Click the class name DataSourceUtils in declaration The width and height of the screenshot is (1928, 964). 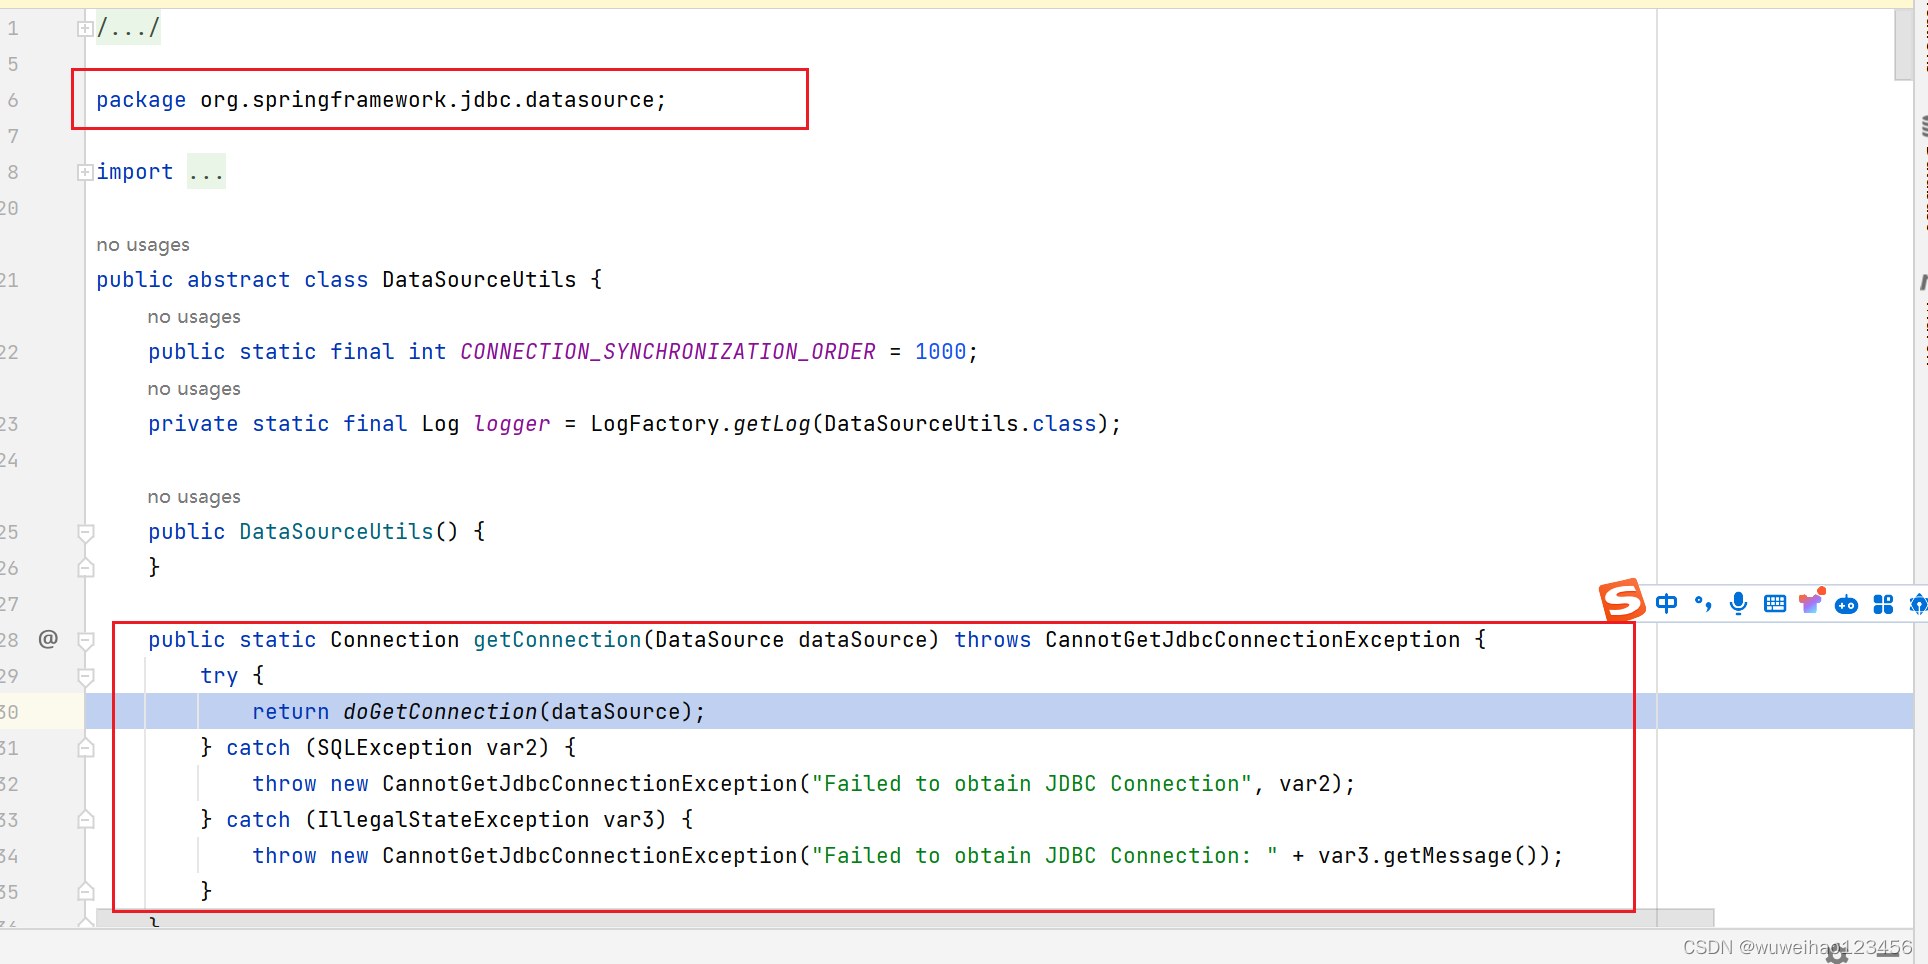click(479, 280)
